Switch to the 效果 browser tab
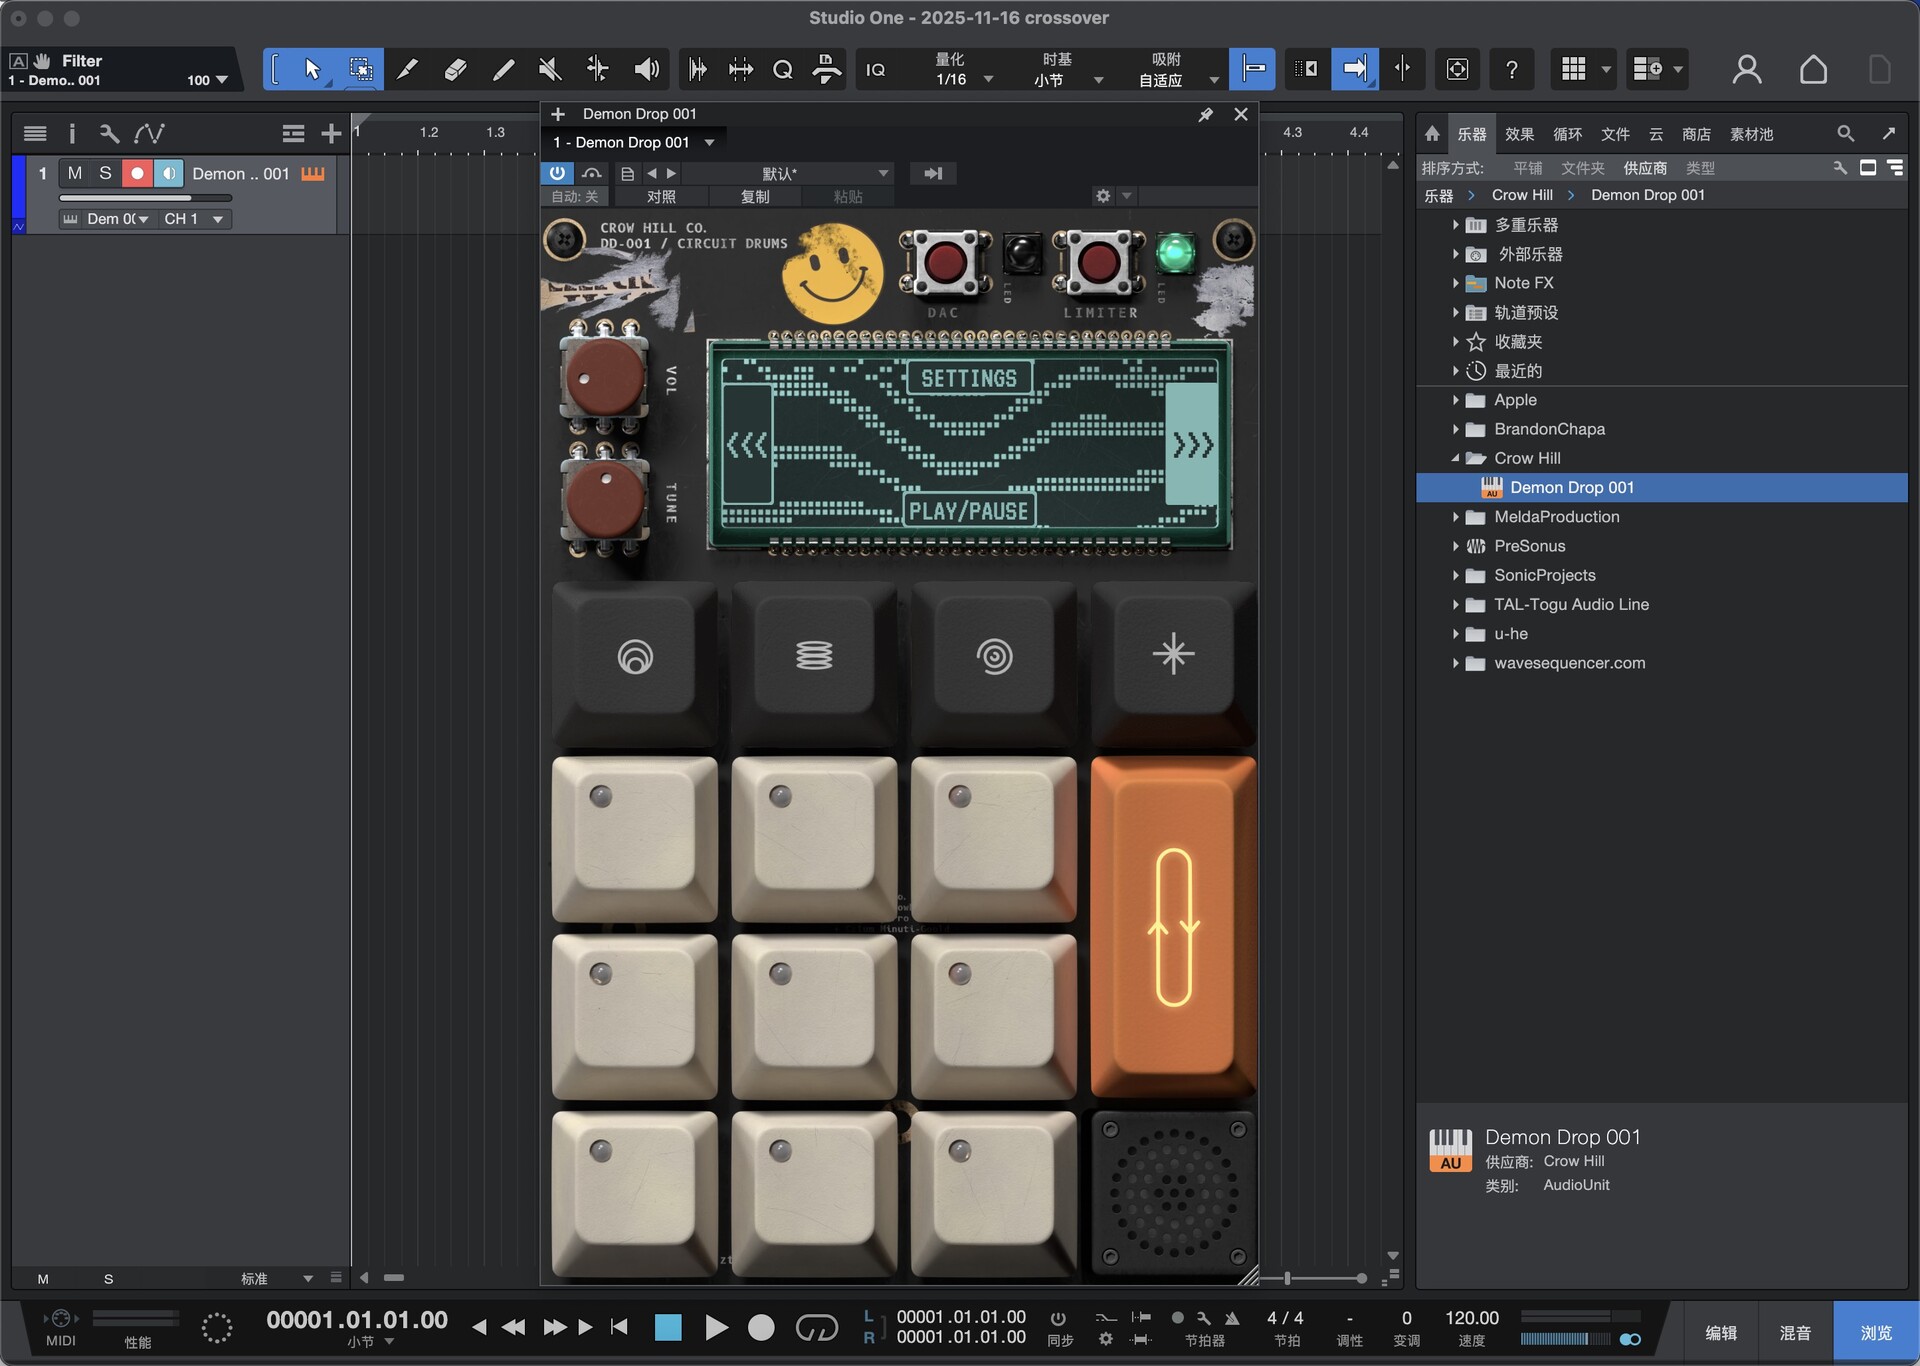Image resolution: width=1920 pixels, height=1366 pixels. [x=1519, y=134]
